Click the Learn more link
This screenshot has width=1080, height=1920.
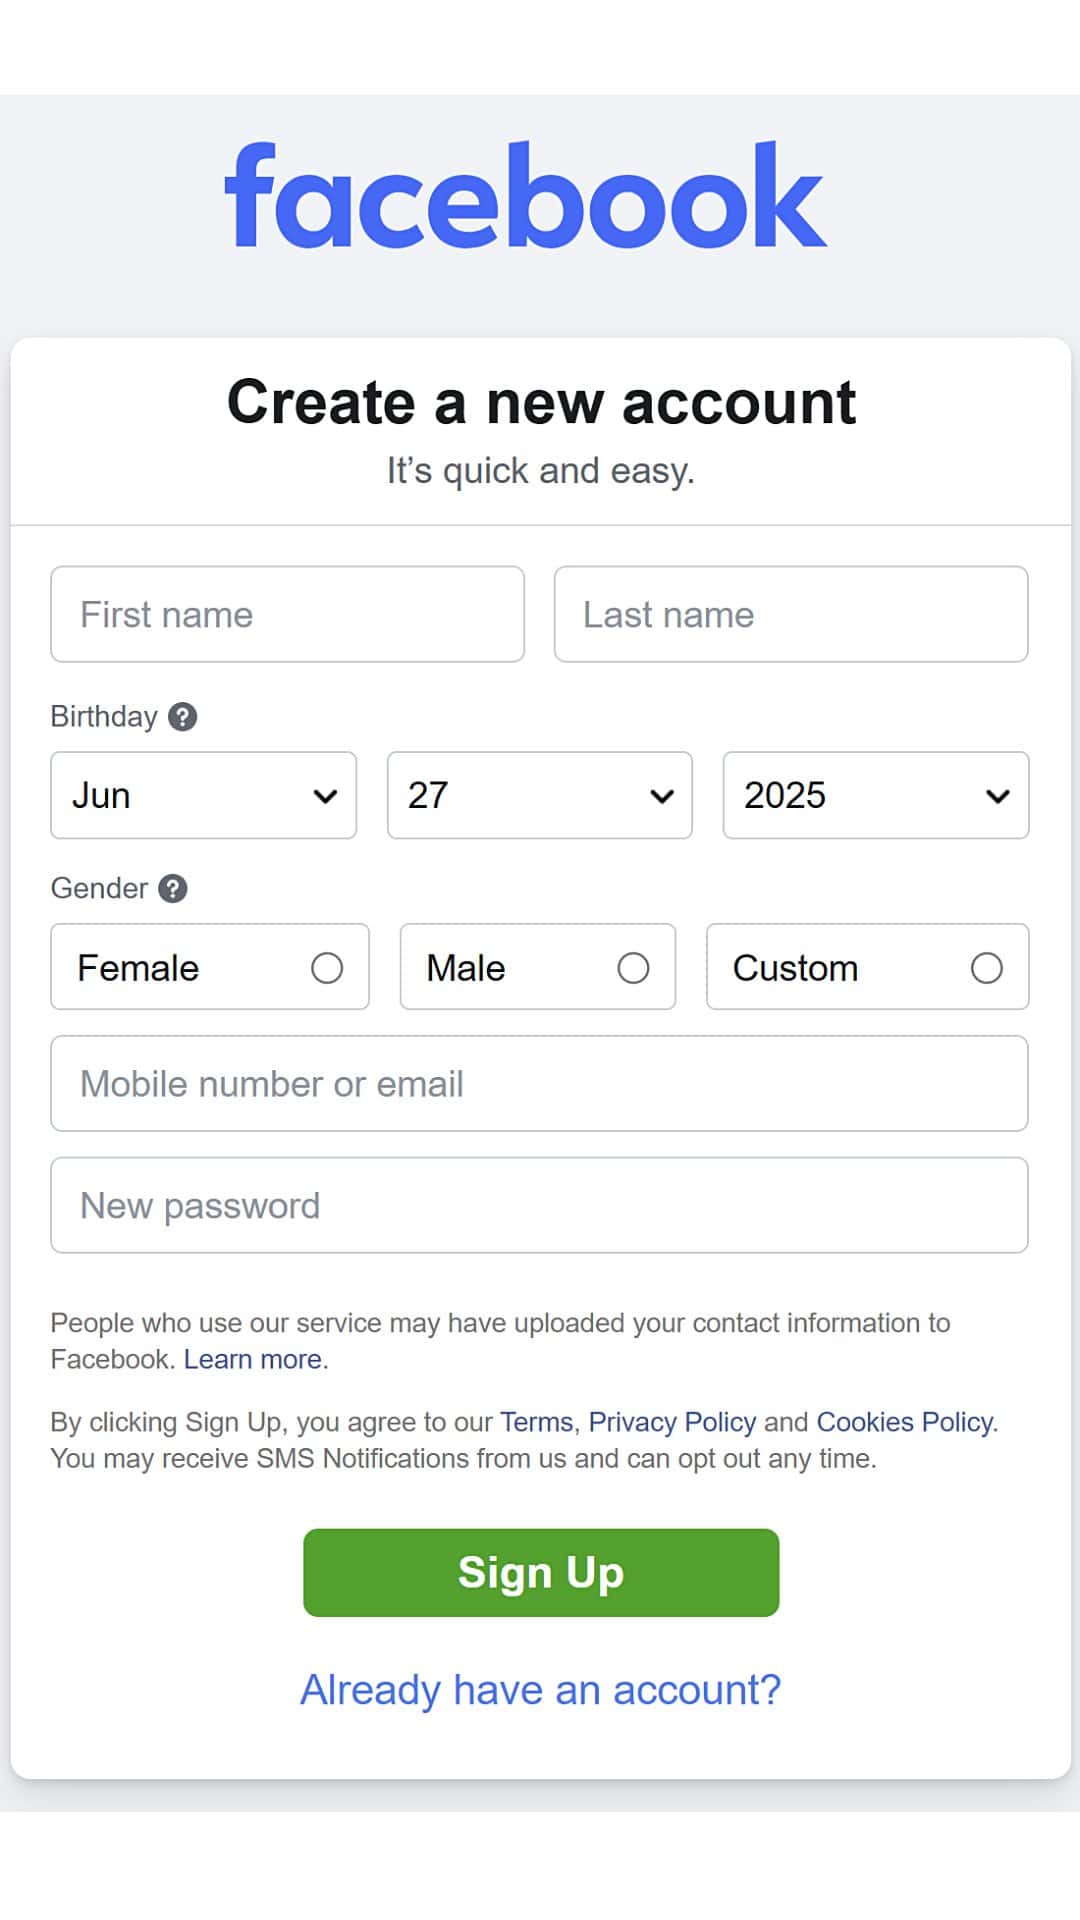252,1359
